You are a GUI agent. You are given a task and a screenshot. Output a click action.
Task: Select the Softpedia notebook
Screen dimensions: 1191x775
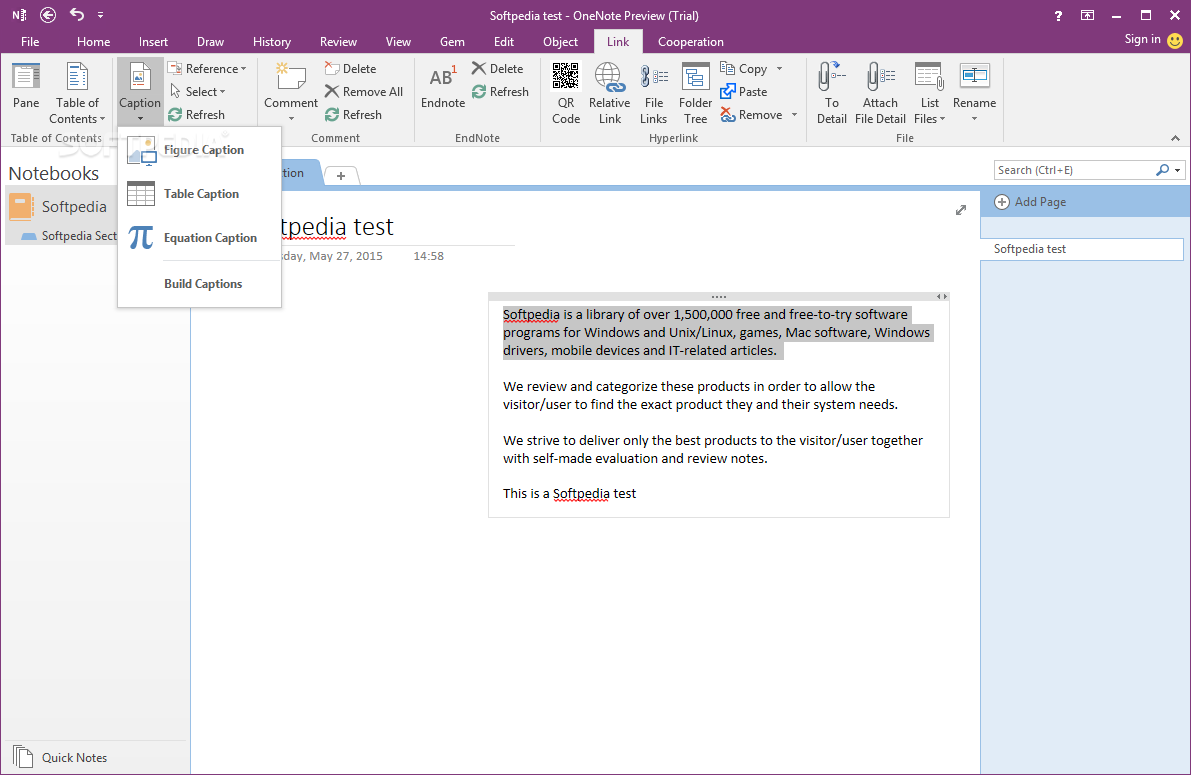61,207
